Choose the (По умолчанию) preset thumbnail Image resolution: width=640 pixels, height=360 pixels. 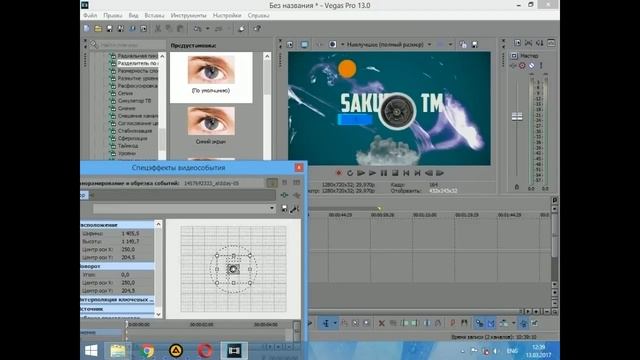pyautogui.click(x=211, y=77)
